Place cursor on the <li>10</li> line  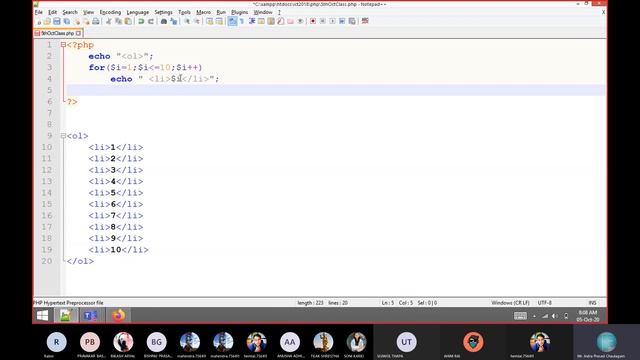point(118,250)
